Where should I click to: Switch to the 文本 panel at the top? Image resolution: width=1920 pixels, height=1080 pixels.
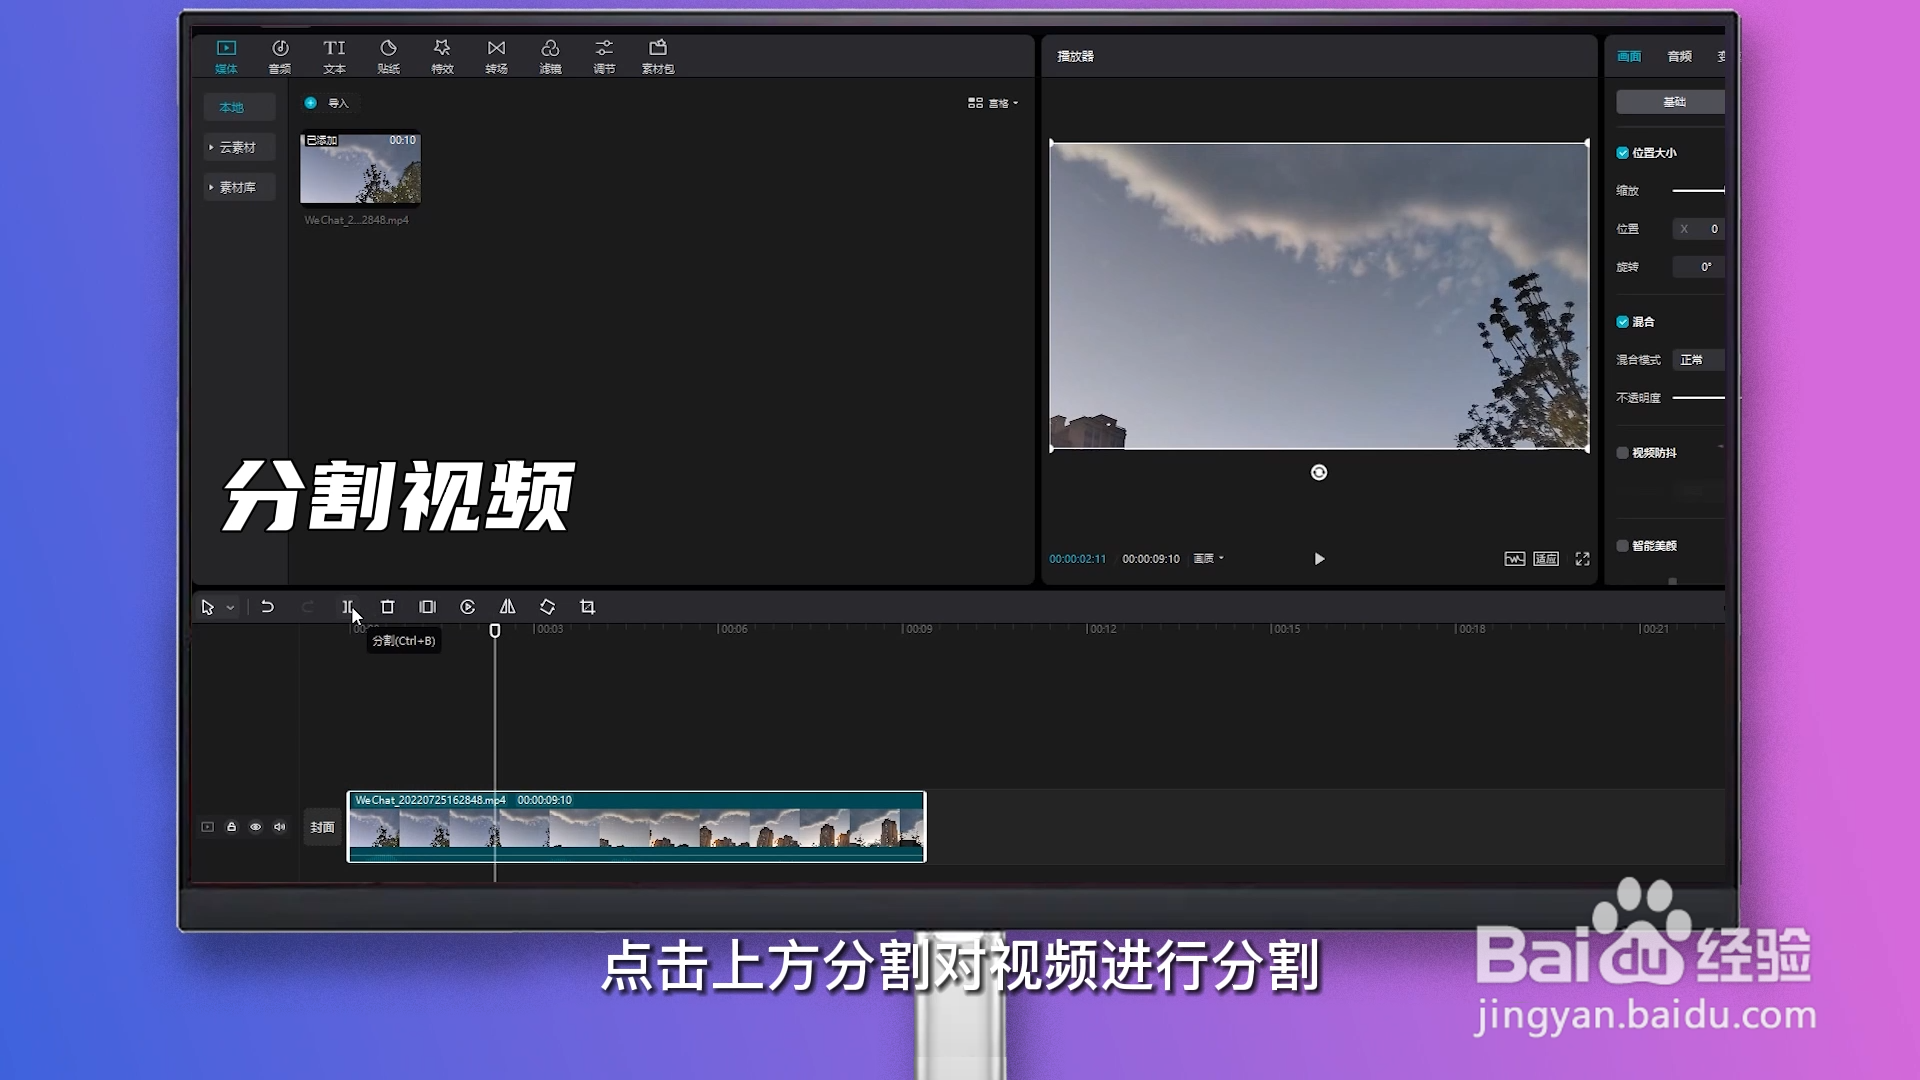333,55
